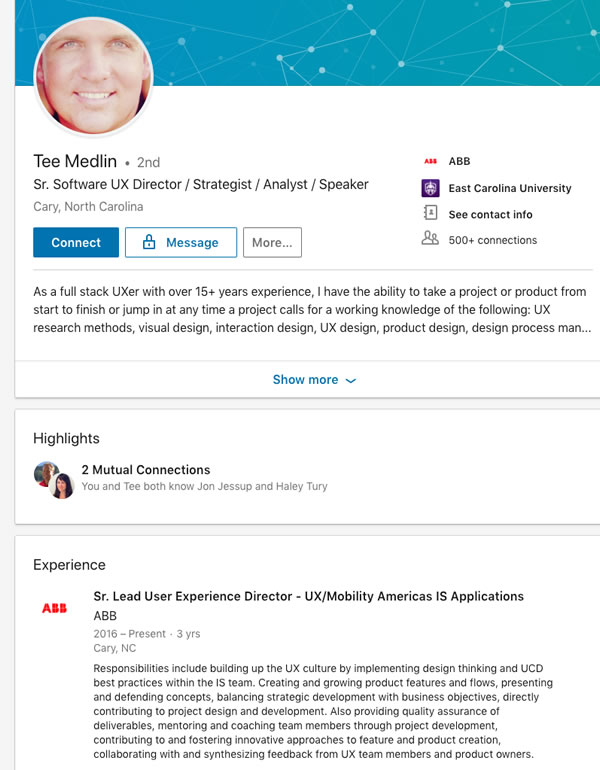Open Sr. Lead User Experience Director job title
The height and width of the screenshot is (770, 600).
pyautogui.click(x=308, y=596)
